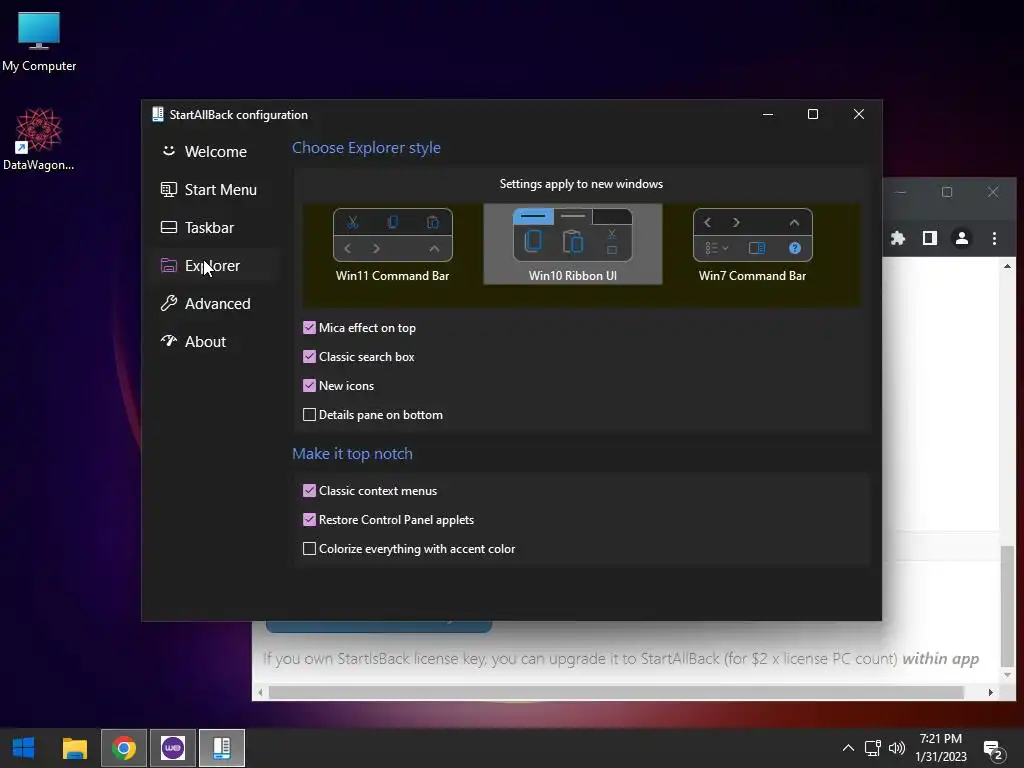The height and width of the screenshot is (768, 1024).
Task: Open the Welcome section in StartAllBack sidebar
Action: click(215, 152)
